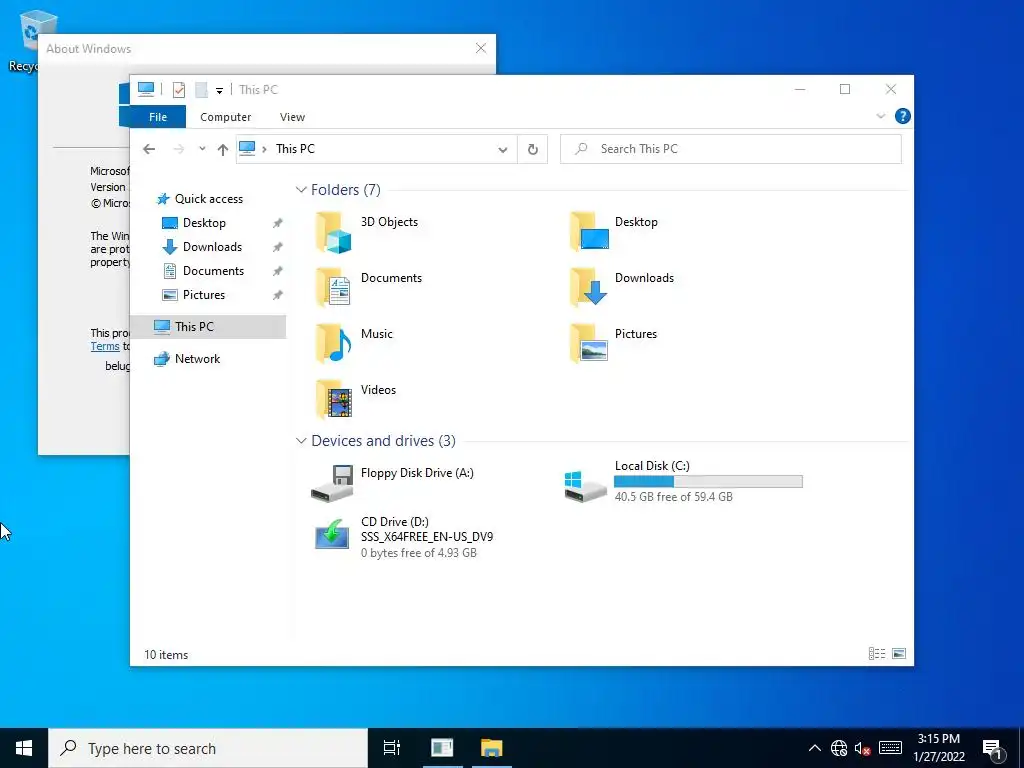Select the Floppy Disk Drive (A:) icon
Screen dimensions: 1024x768
(x=332, y=483)
